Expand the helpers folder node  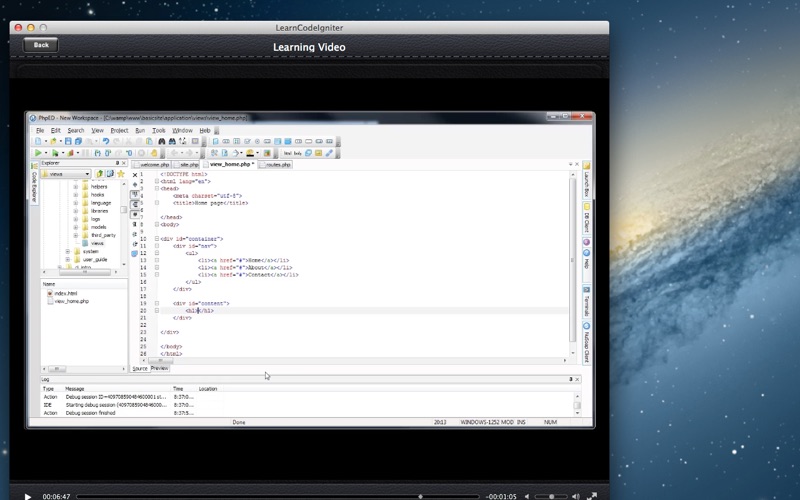pos(76,187)
